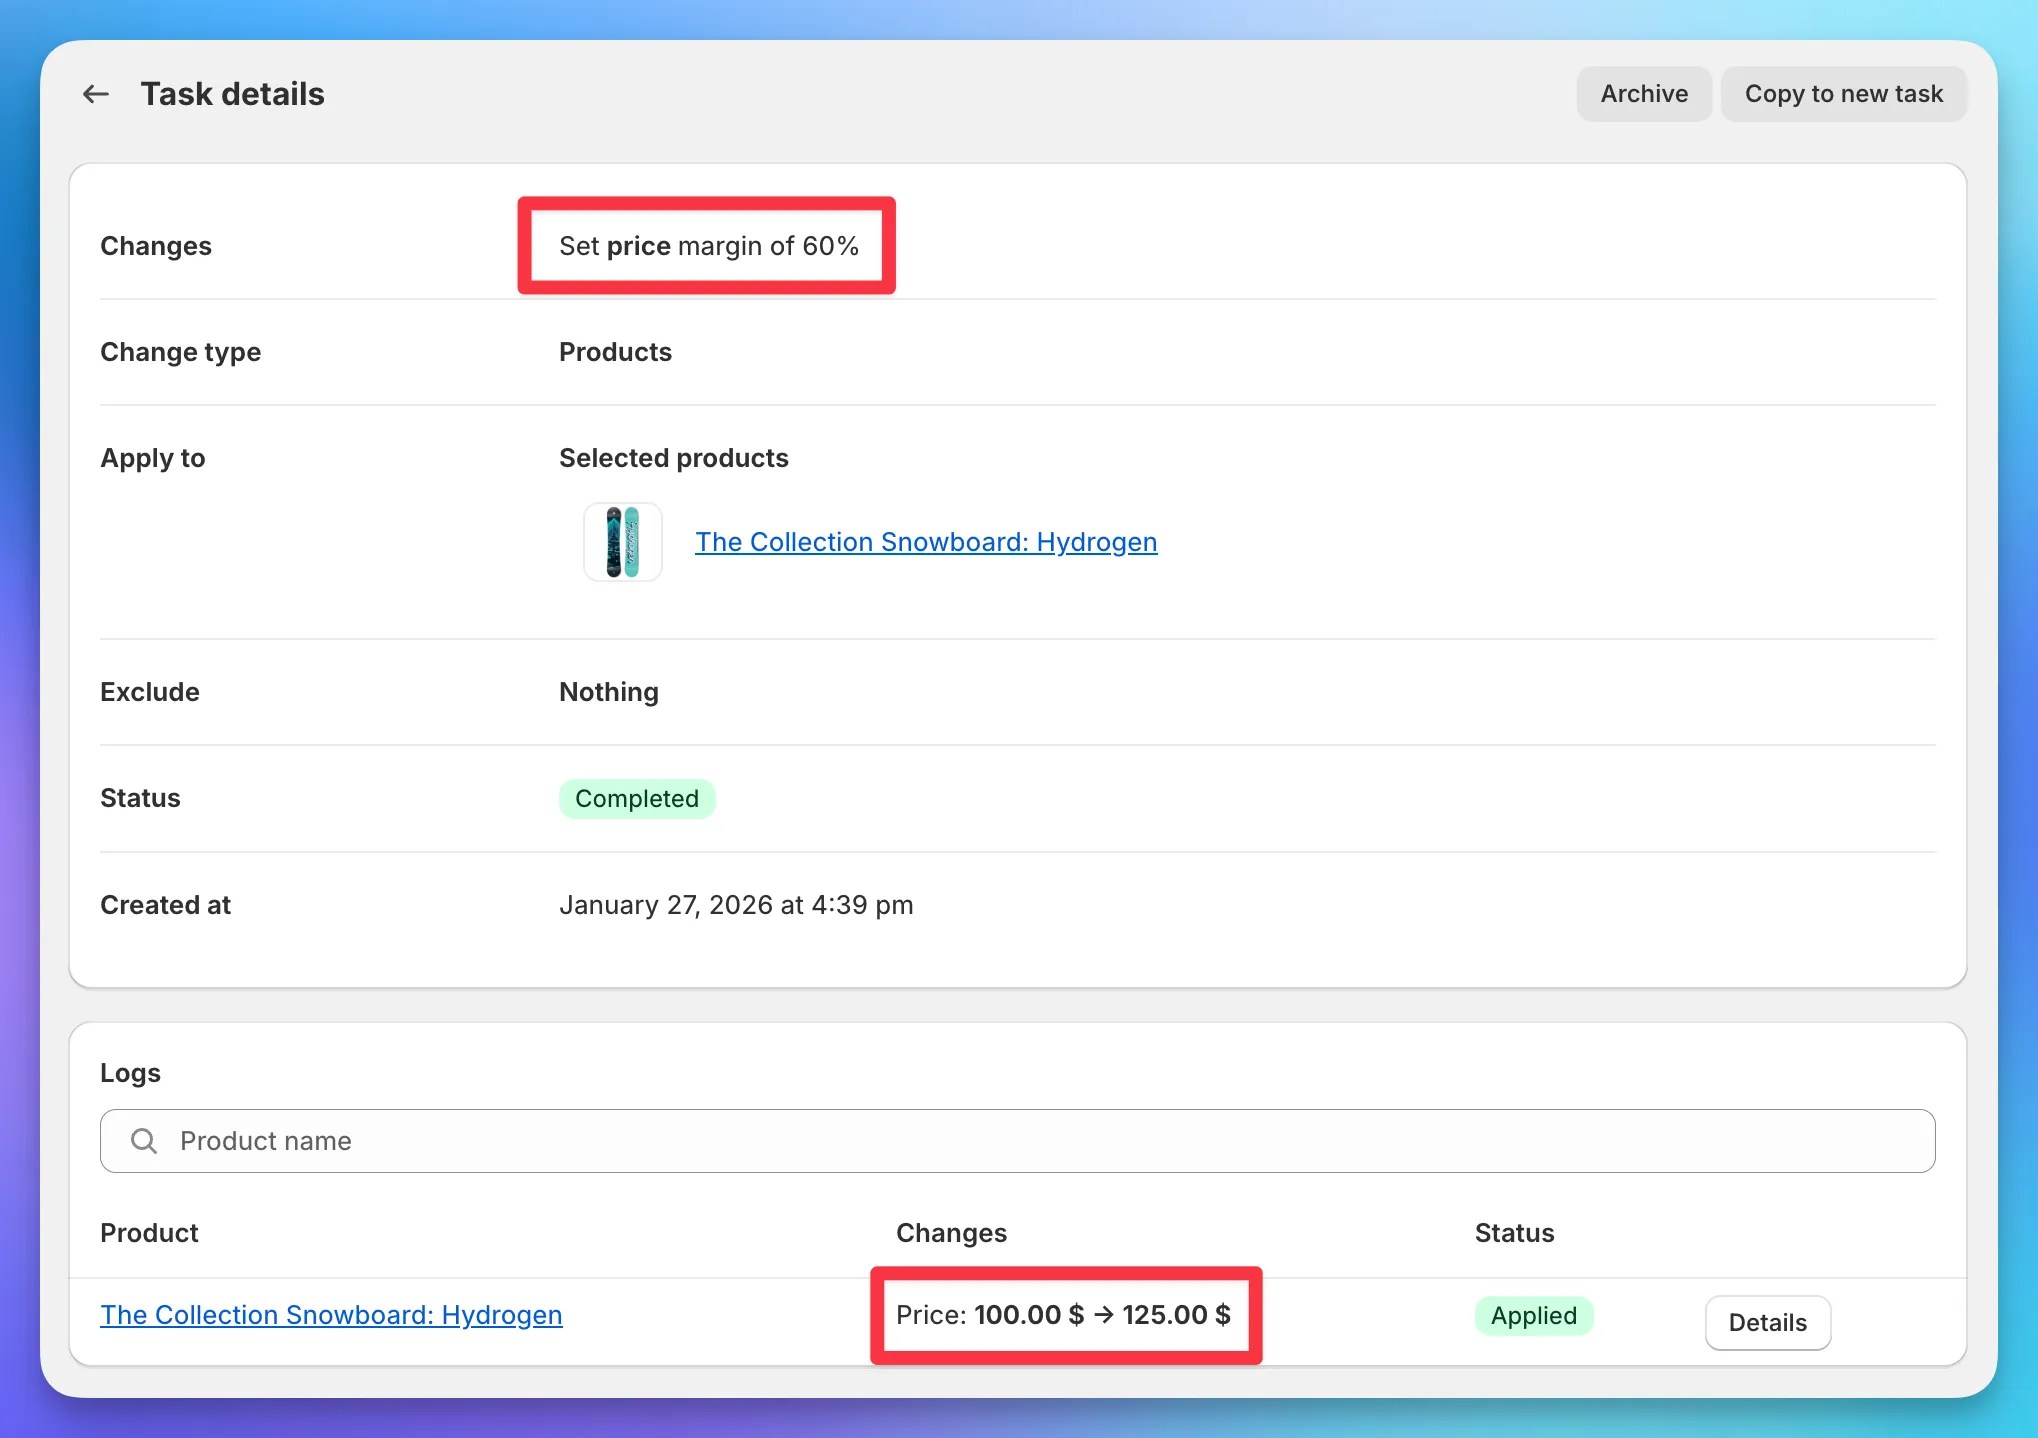Click the Status column header in Logs
This screenshot has height=1438, width=2038.
[1514, 1232]
